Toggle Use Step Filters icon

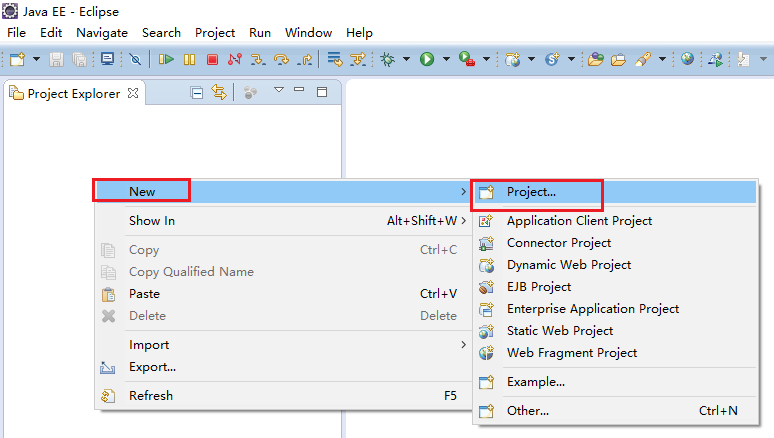(x=358, y=59)
